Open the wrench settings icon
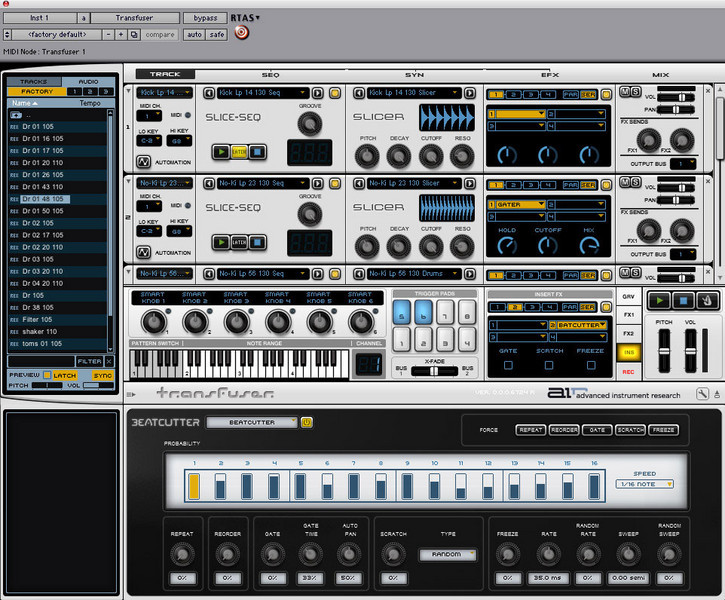 click(x=702, y=394)
